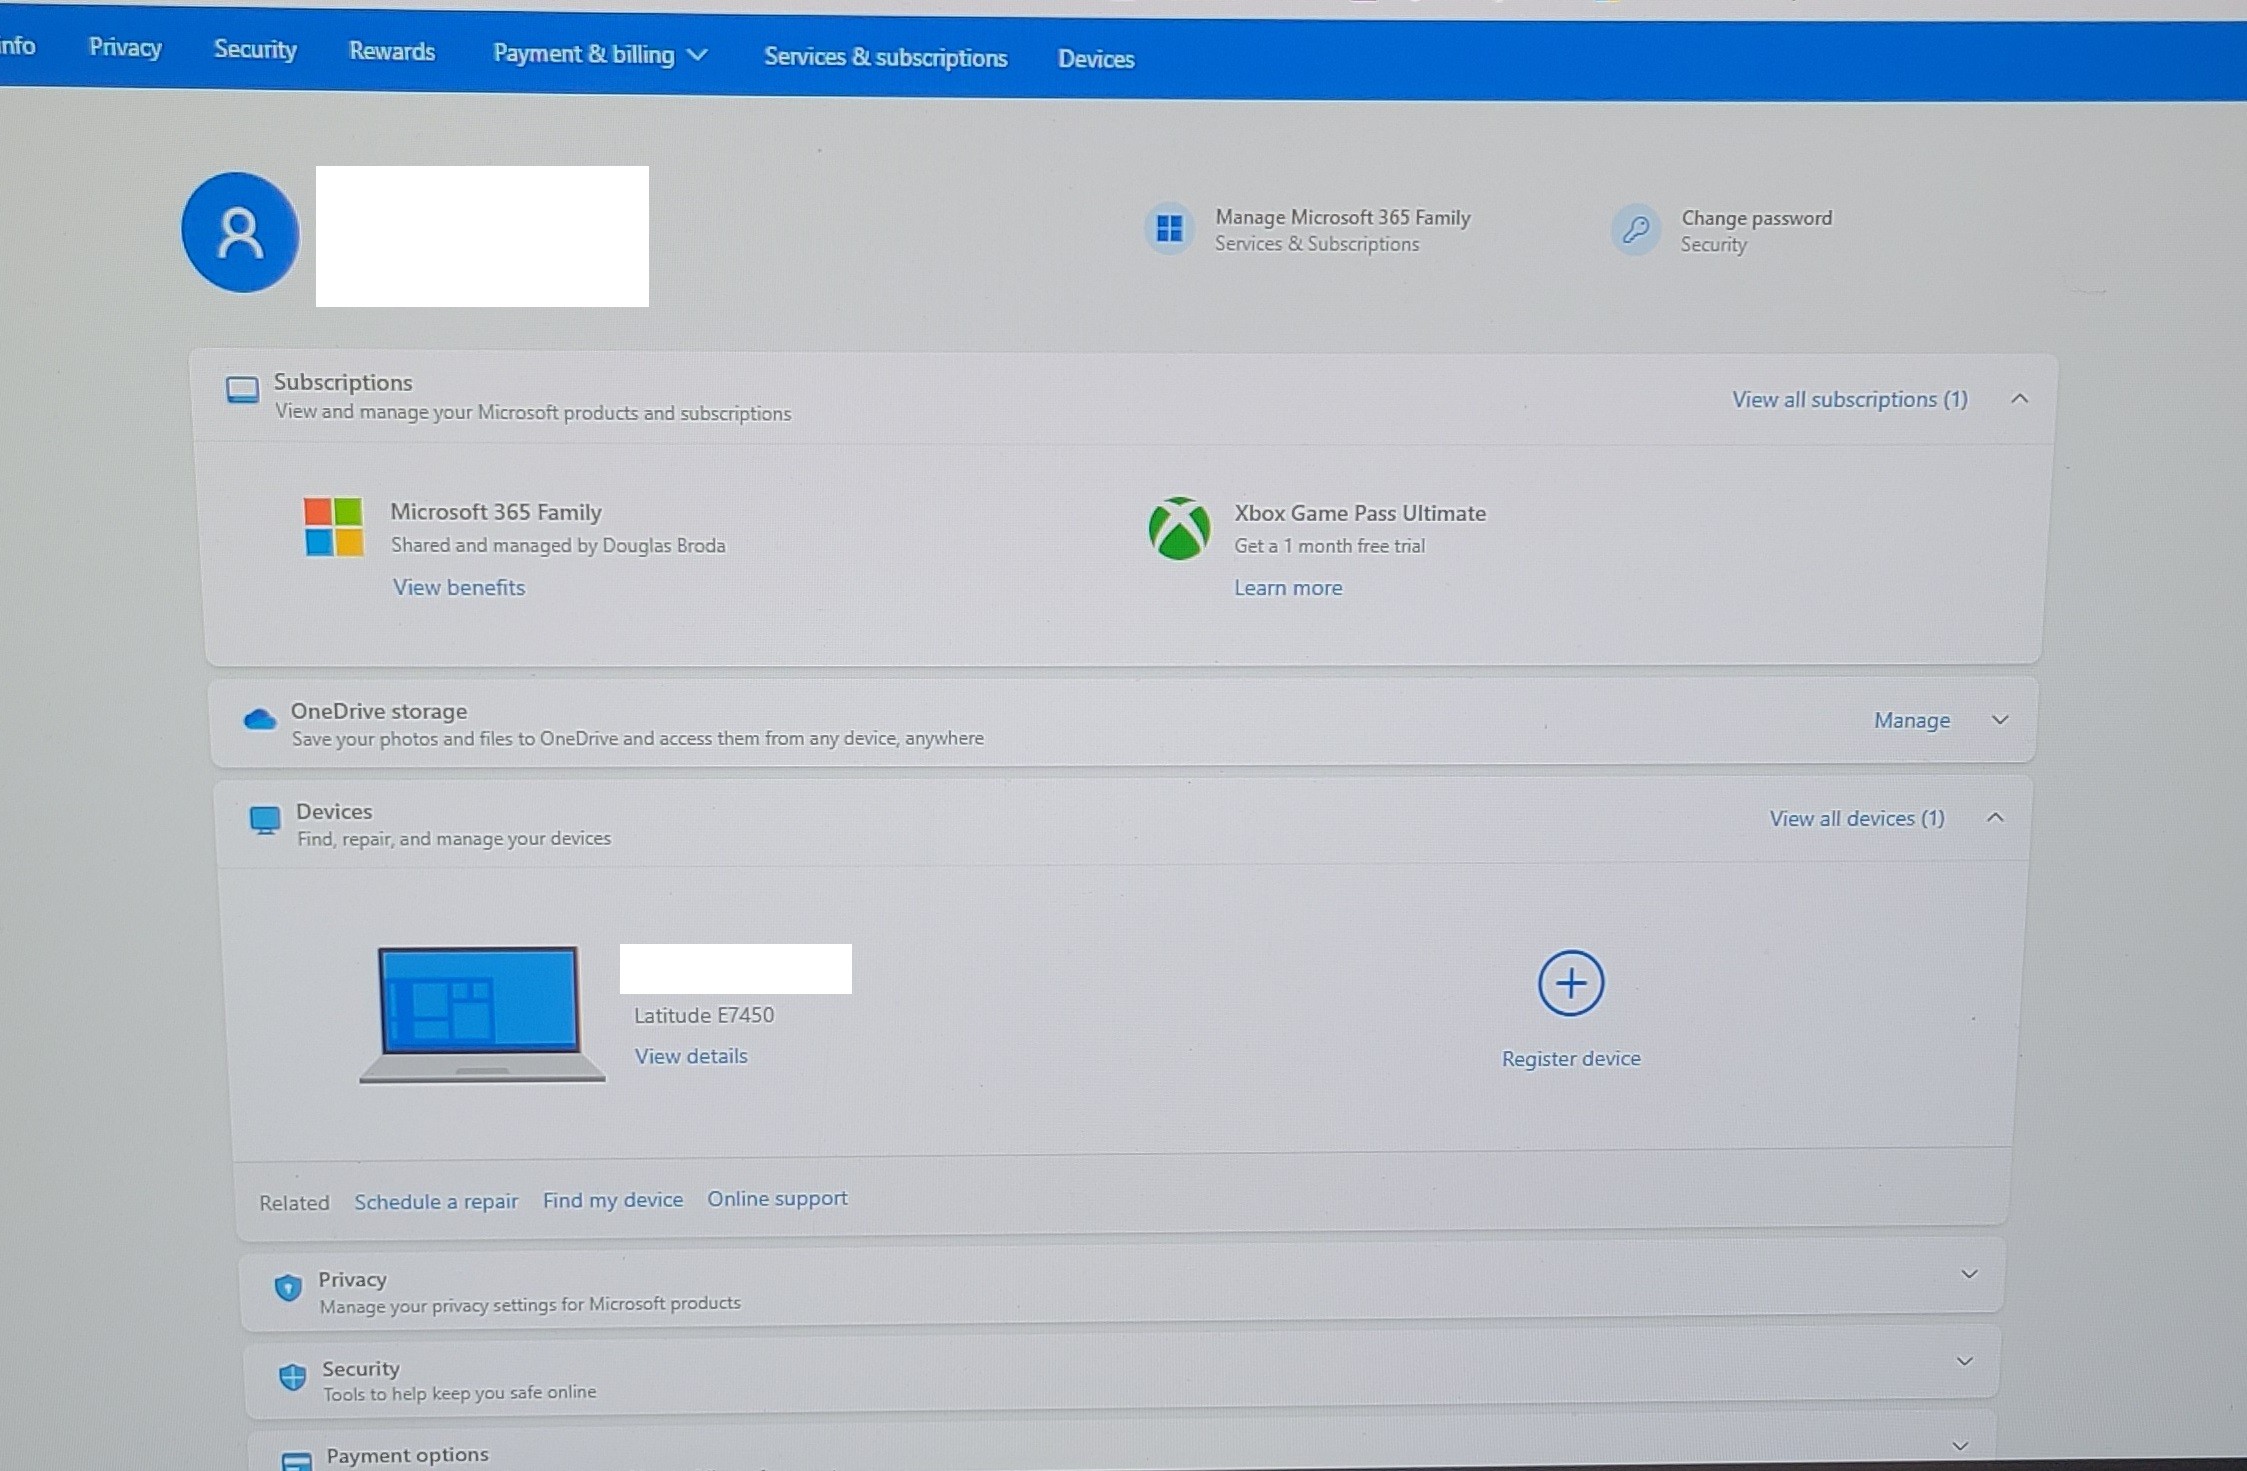Click Change password text link

click(1756, 218)
